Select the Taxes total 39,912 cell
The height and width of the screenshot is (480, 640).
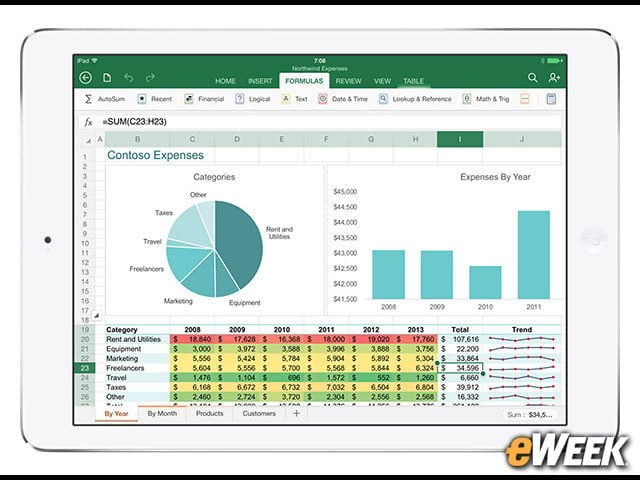460,387
